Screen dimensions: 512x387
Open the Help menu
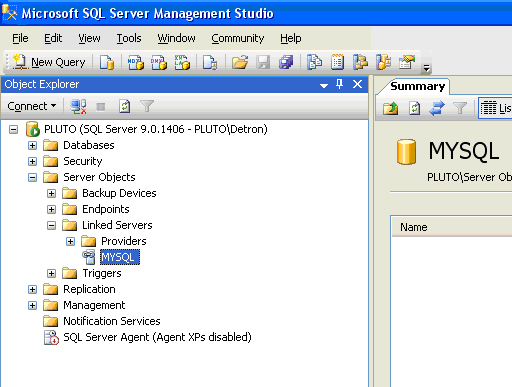point(291,38)
